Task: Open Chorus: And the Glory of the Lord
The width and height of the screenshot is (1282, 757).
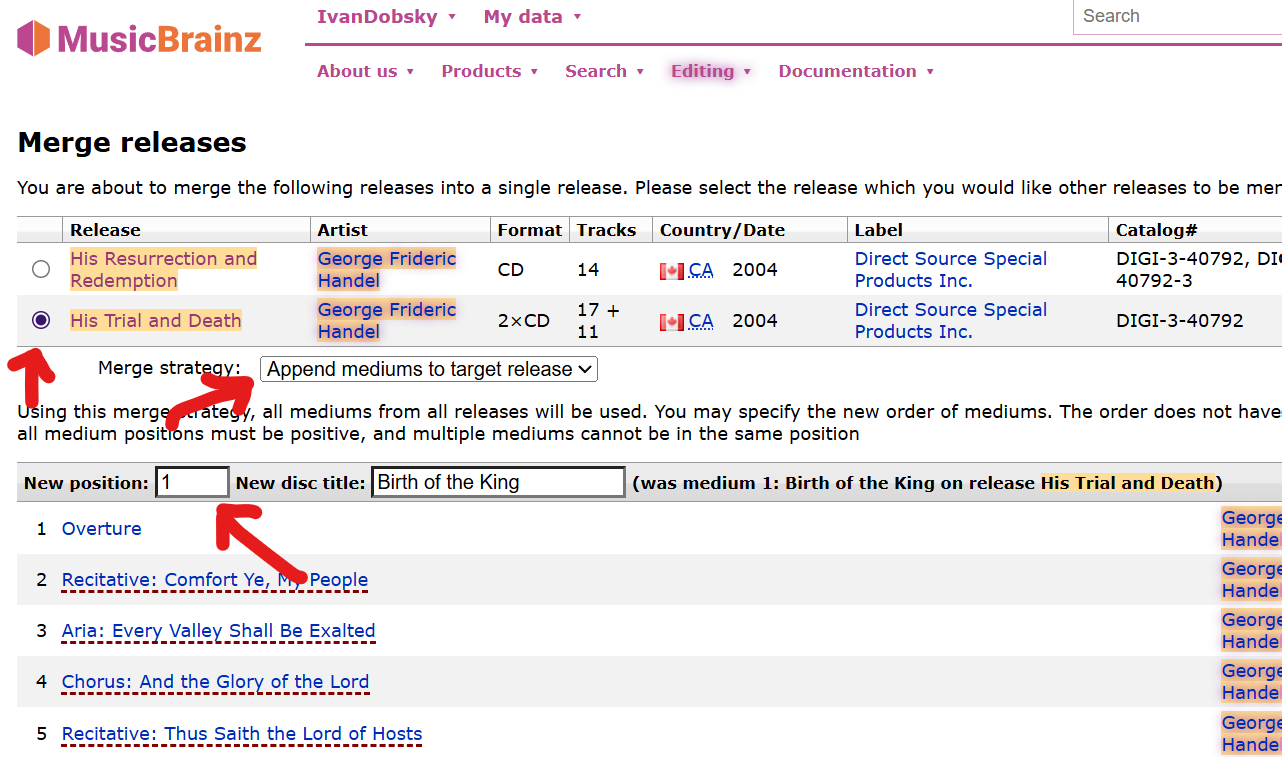Action: [215, 682]
